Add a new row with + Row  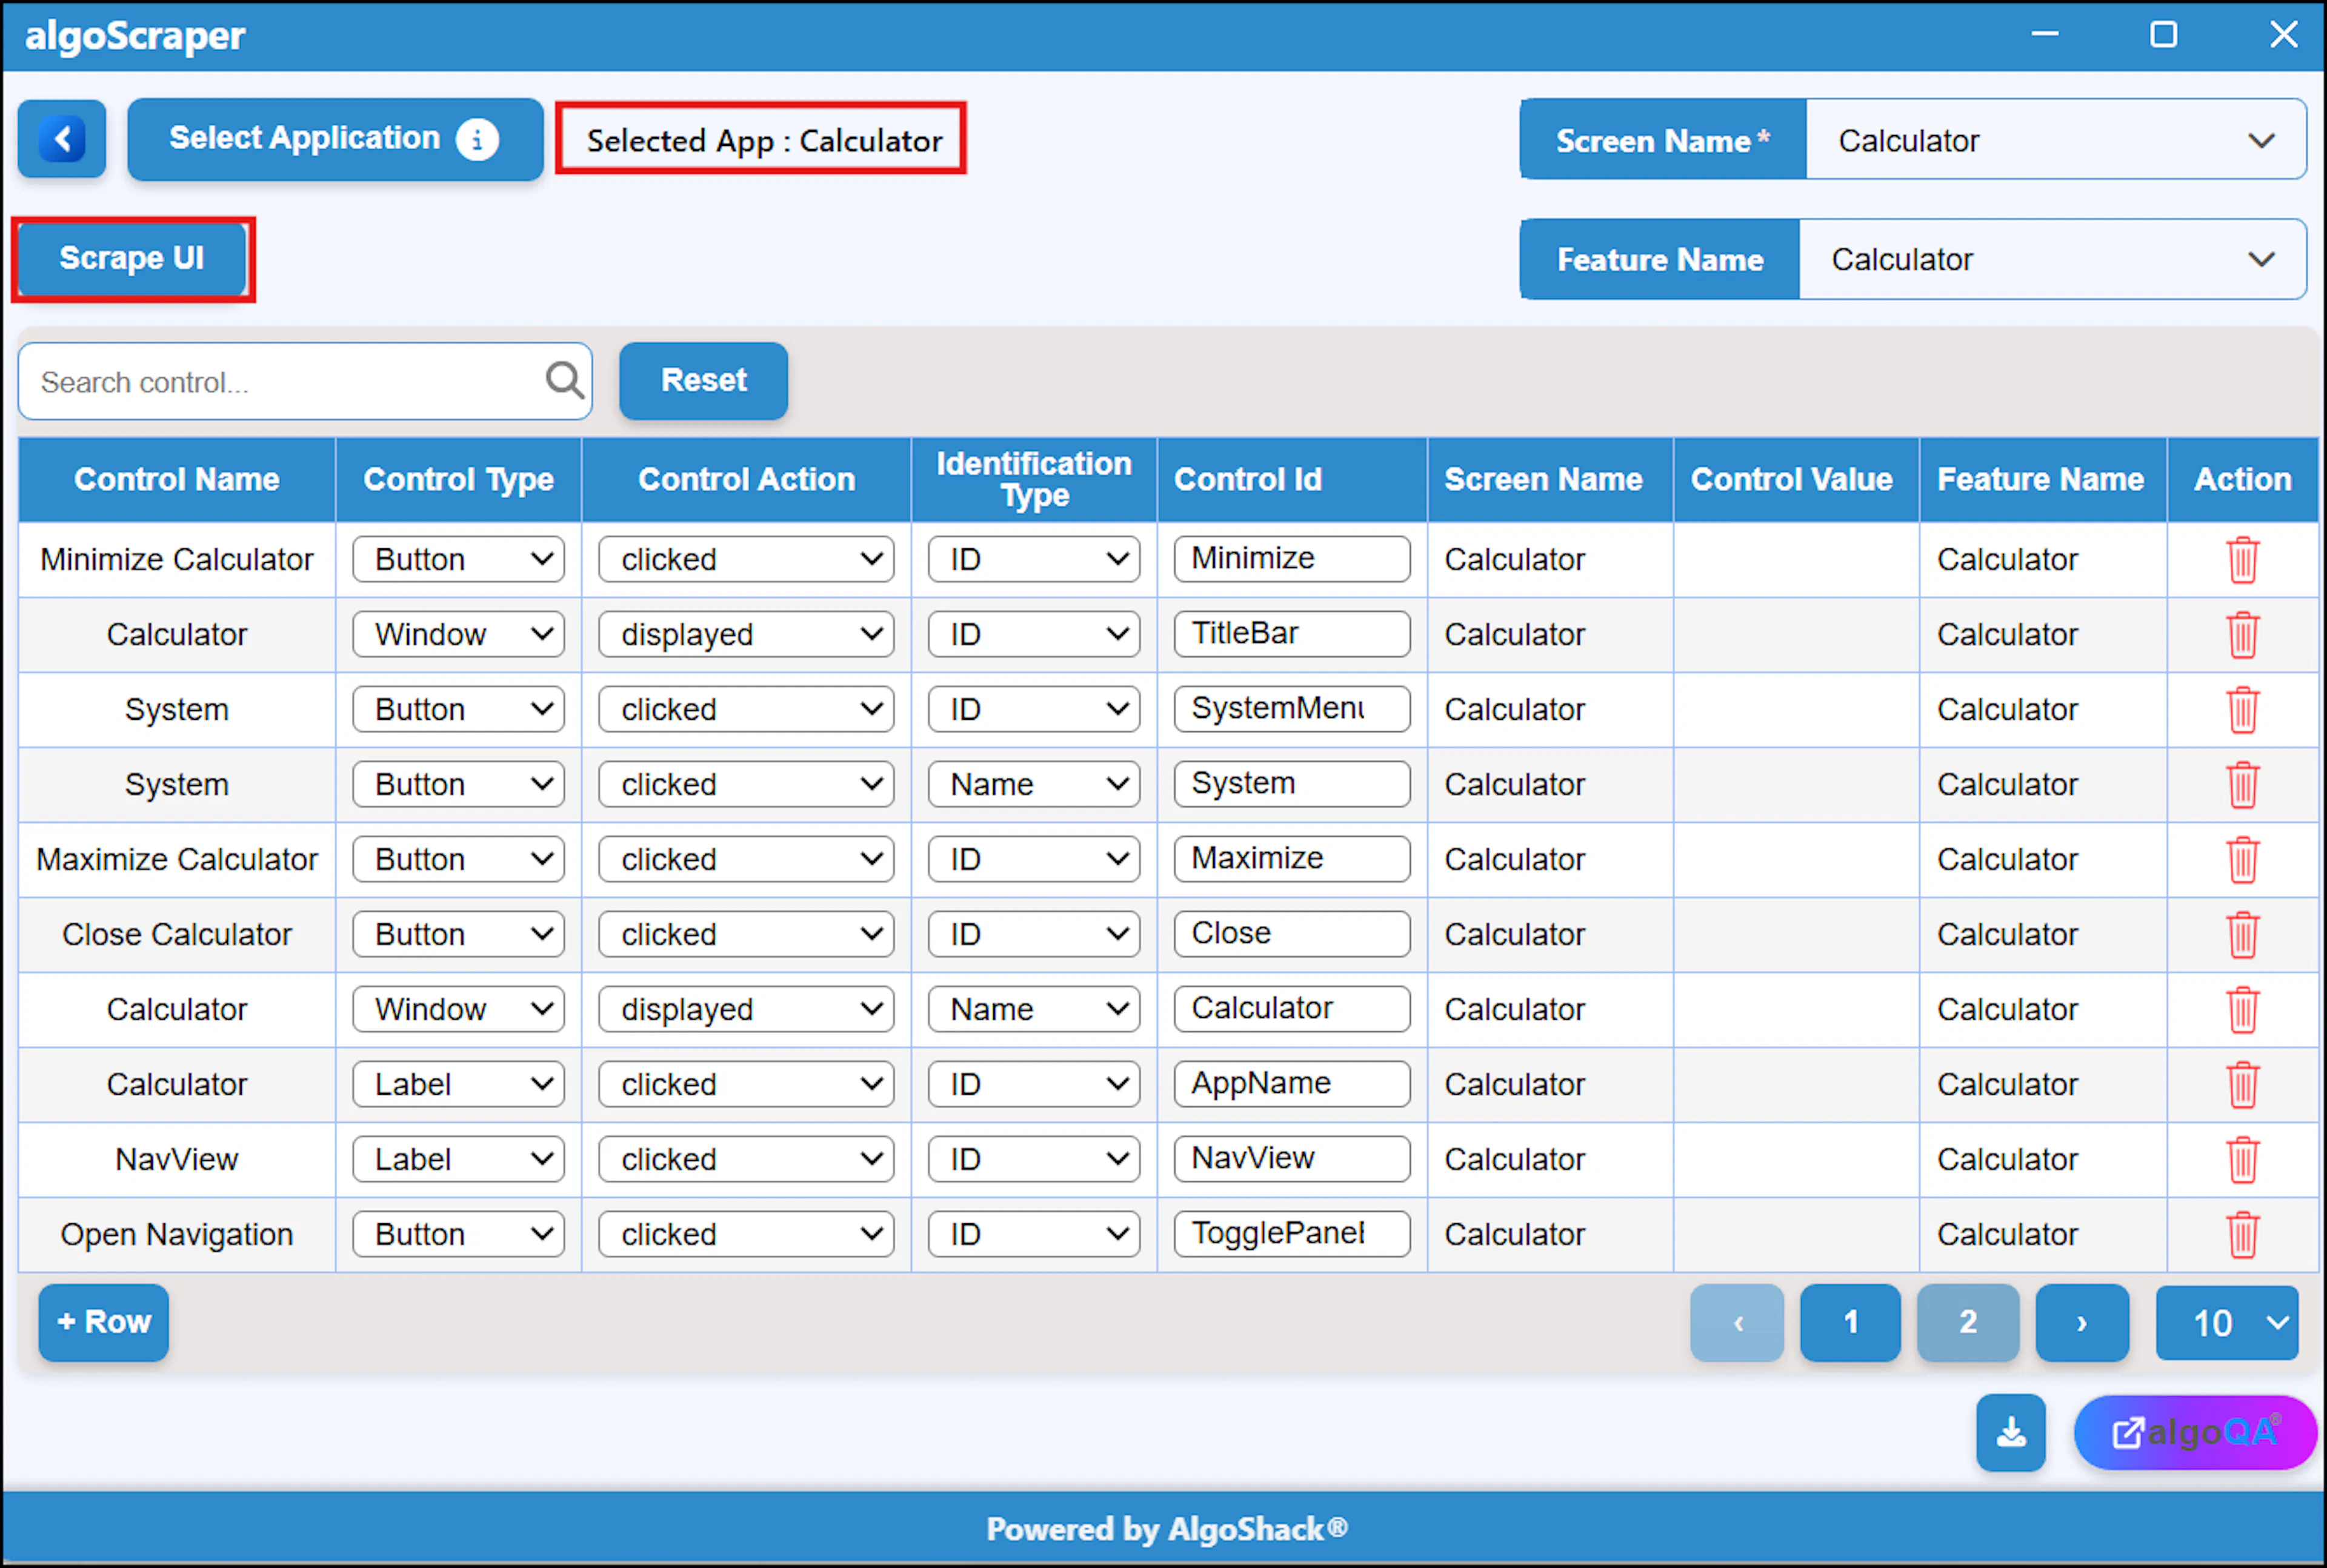[104, 1322]
